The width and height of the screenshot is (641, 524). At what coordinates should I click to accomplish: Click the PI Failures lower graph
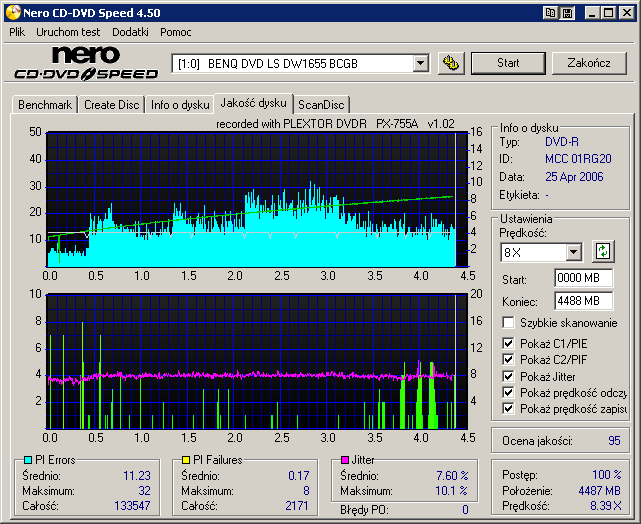click(257, 361)
